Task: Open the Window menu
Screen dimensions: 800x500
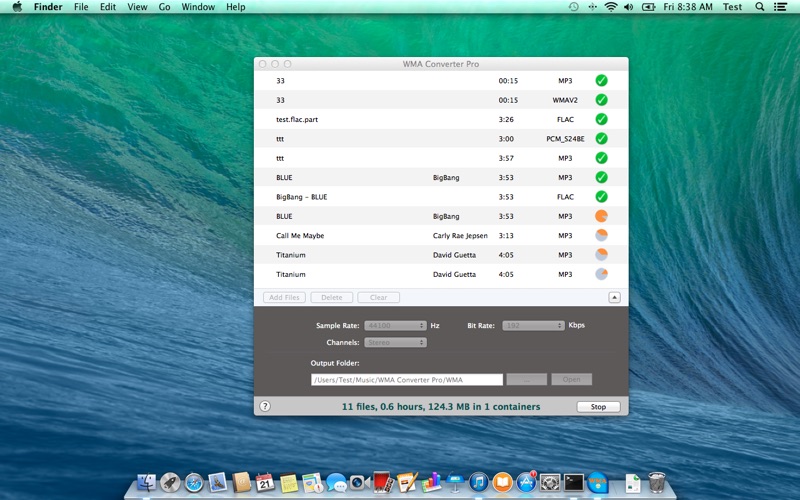Action: click(198, 7)
